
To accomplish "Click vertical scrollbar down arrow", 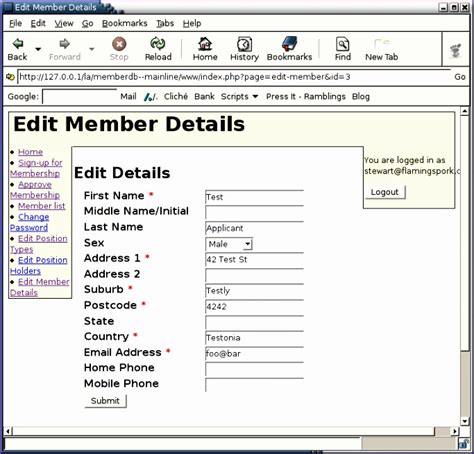I will (465, 421).
